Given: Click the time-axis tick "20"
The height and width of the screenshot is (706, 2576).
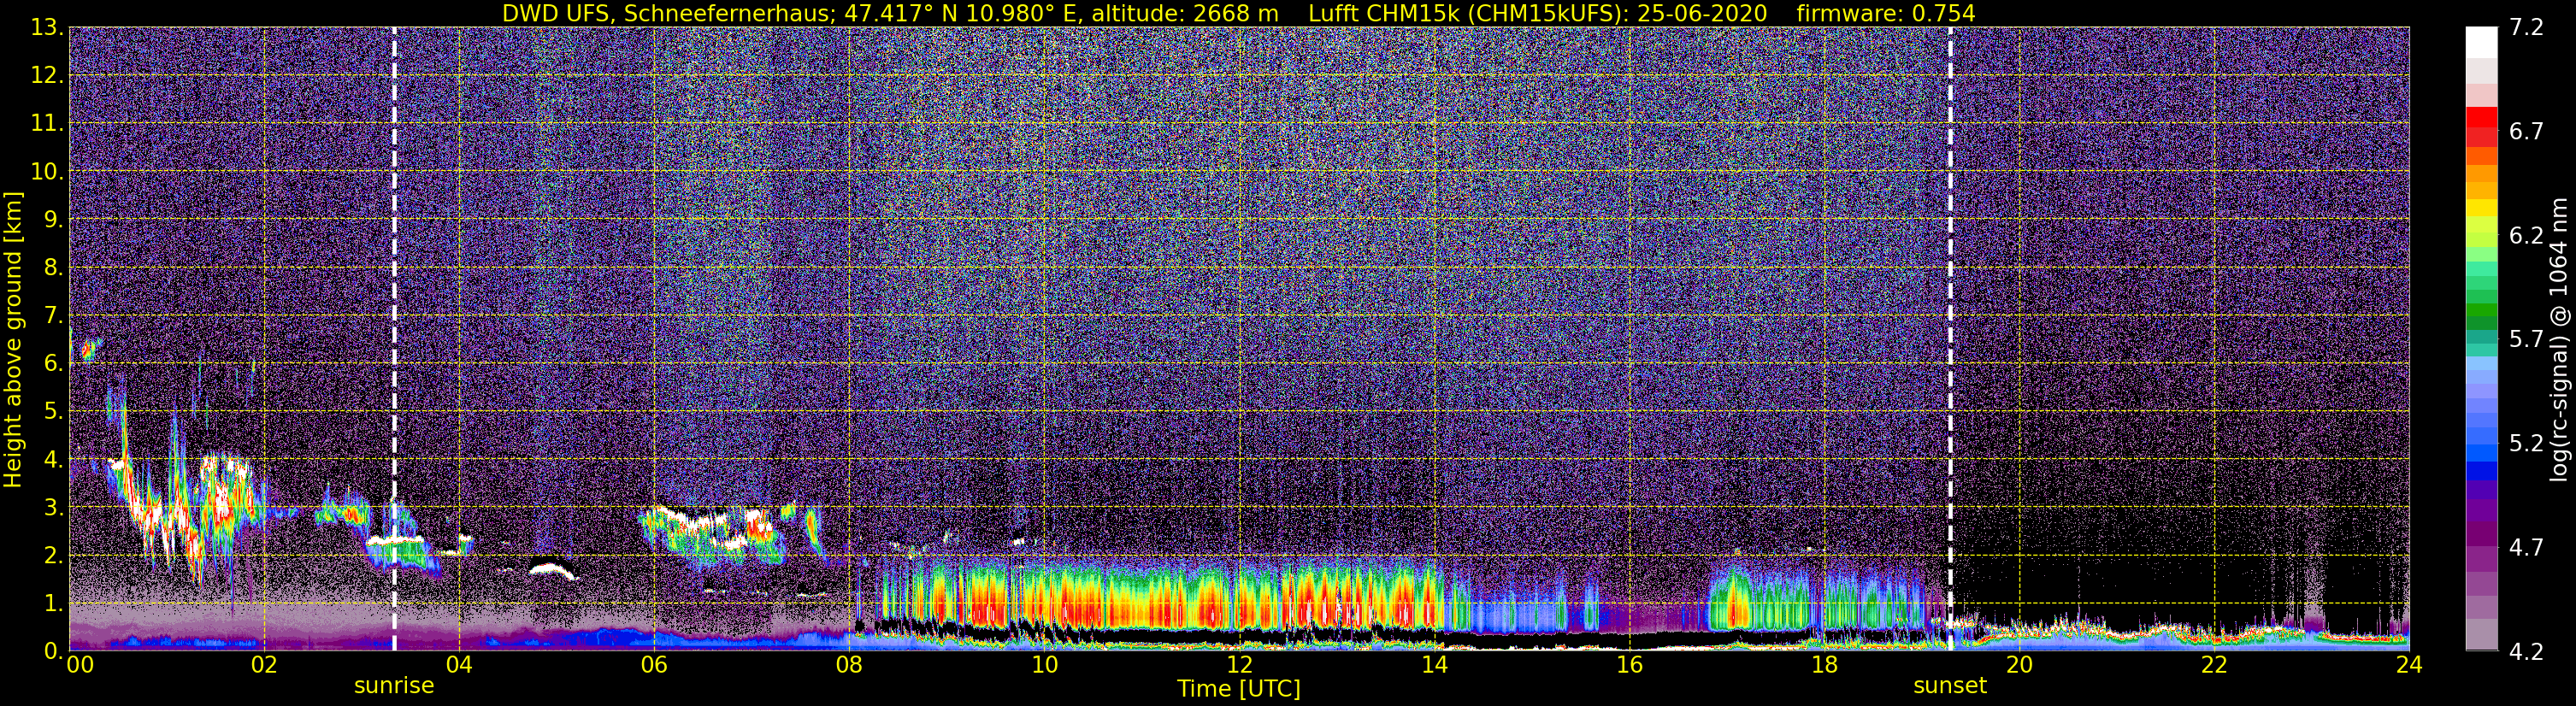Looking at the screenshot, I should pos(2019,666).
